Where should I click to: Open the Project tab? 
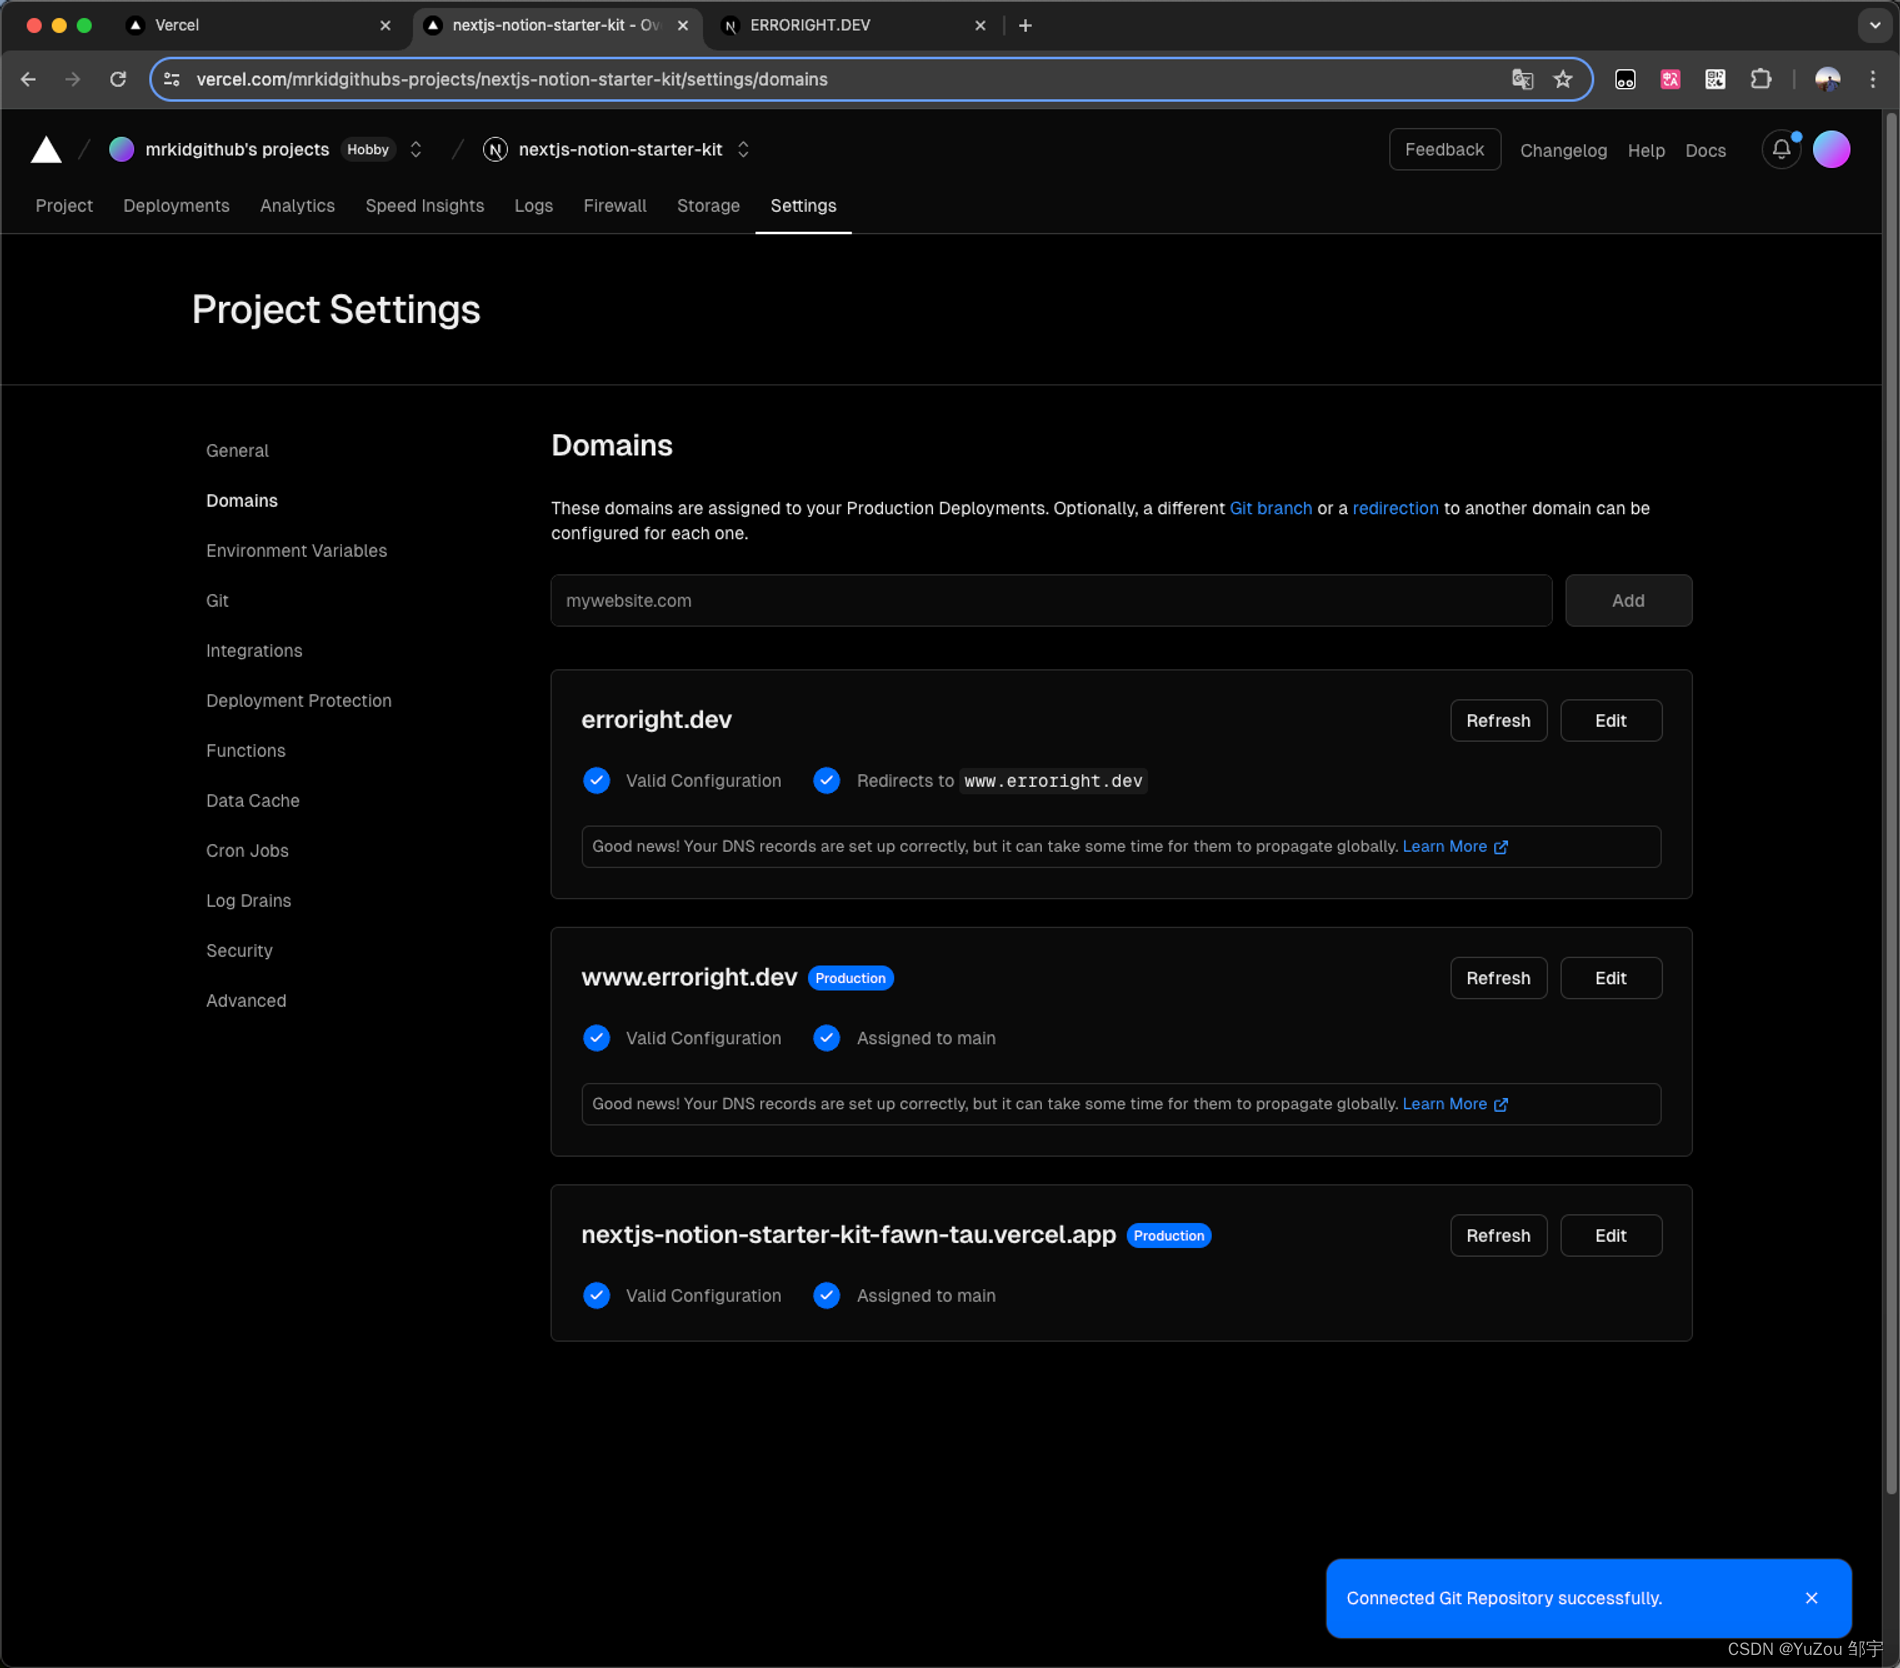(x=64, y=206)
